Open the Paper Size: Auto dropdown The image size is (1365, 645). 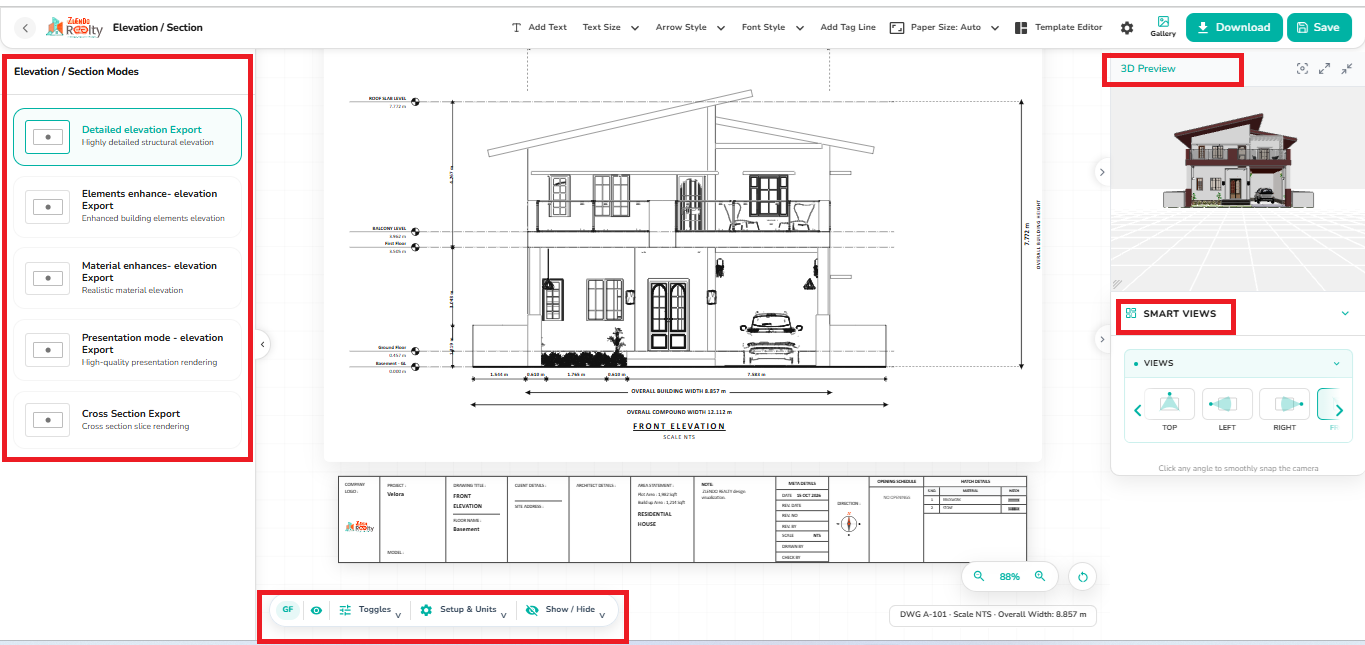click(944, 28)
